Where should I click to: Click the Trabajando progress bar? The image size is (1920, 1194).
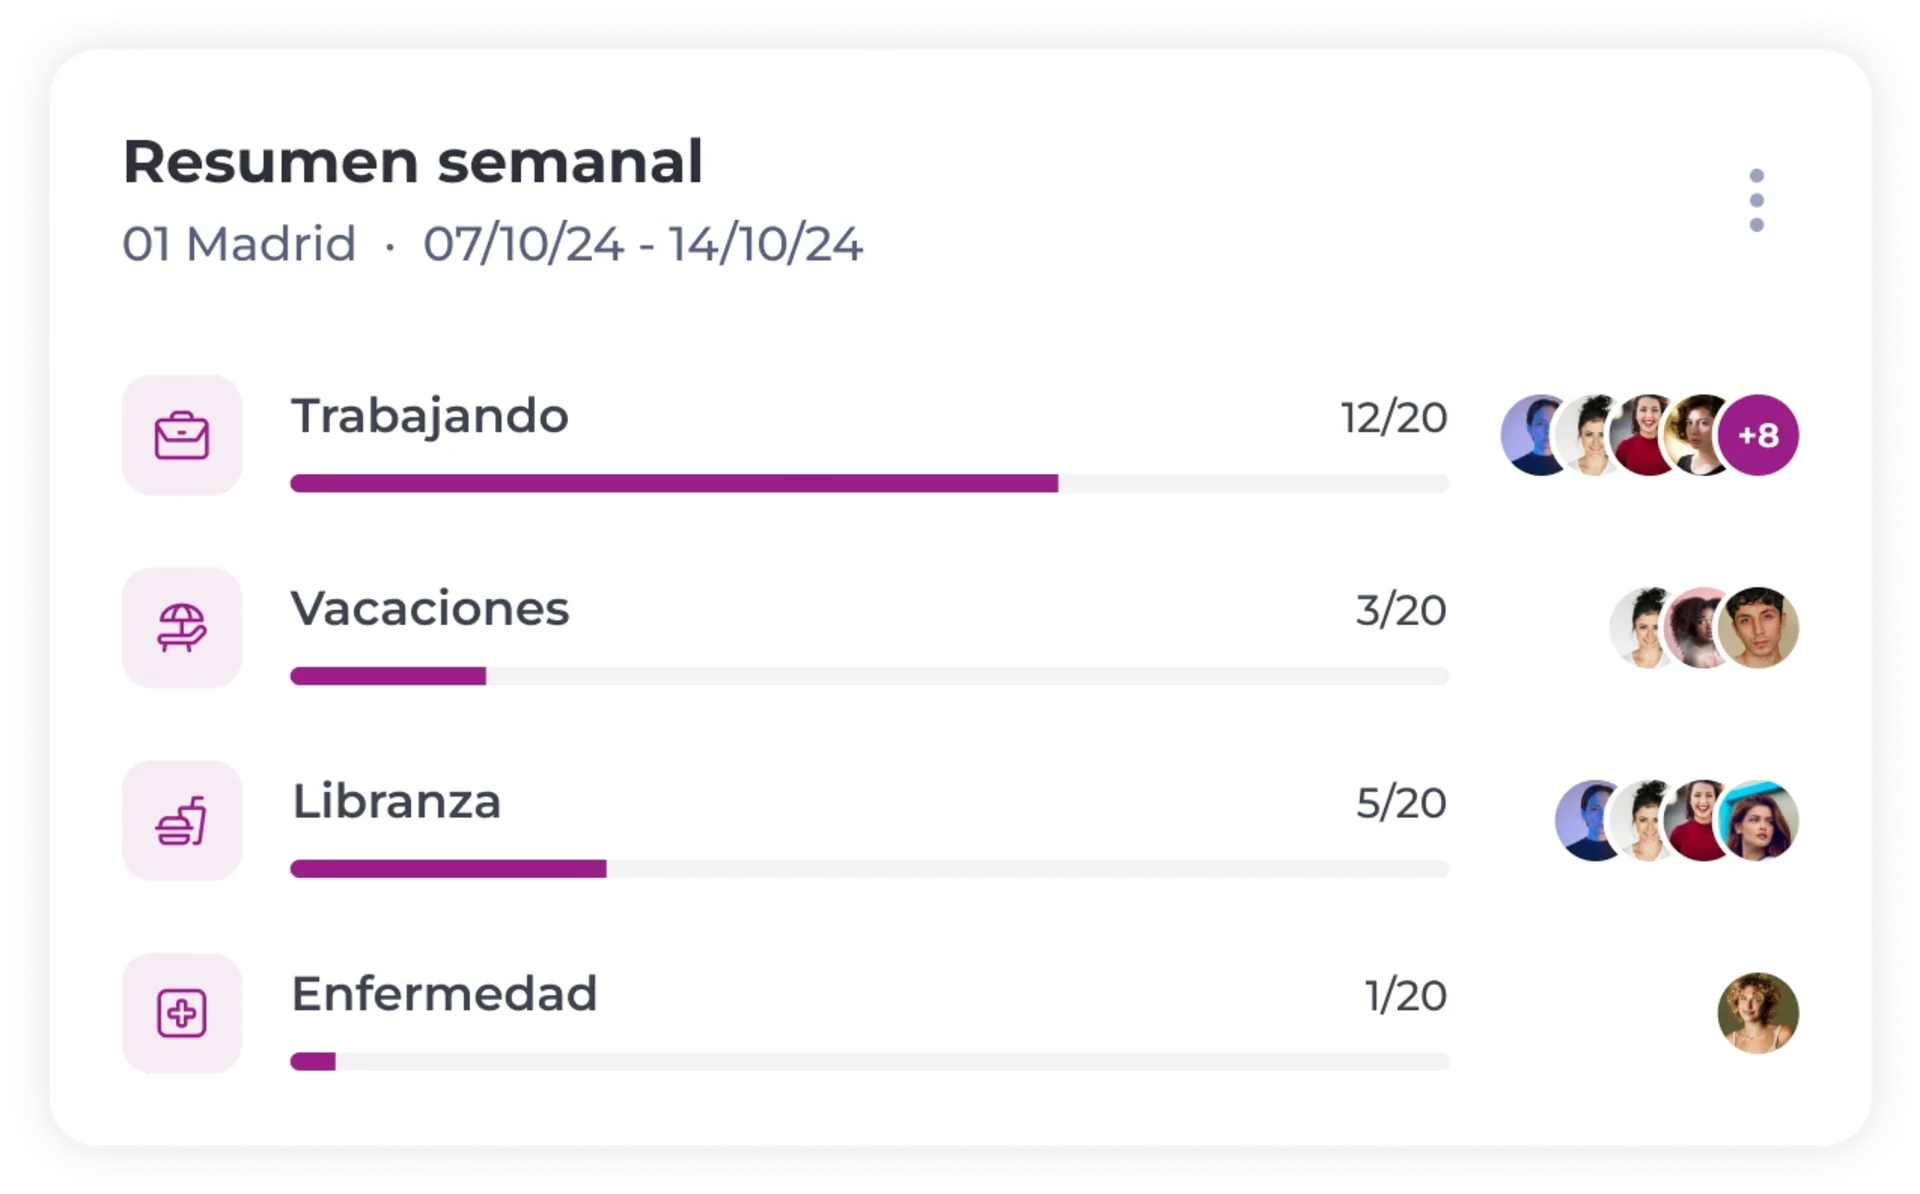870,484
